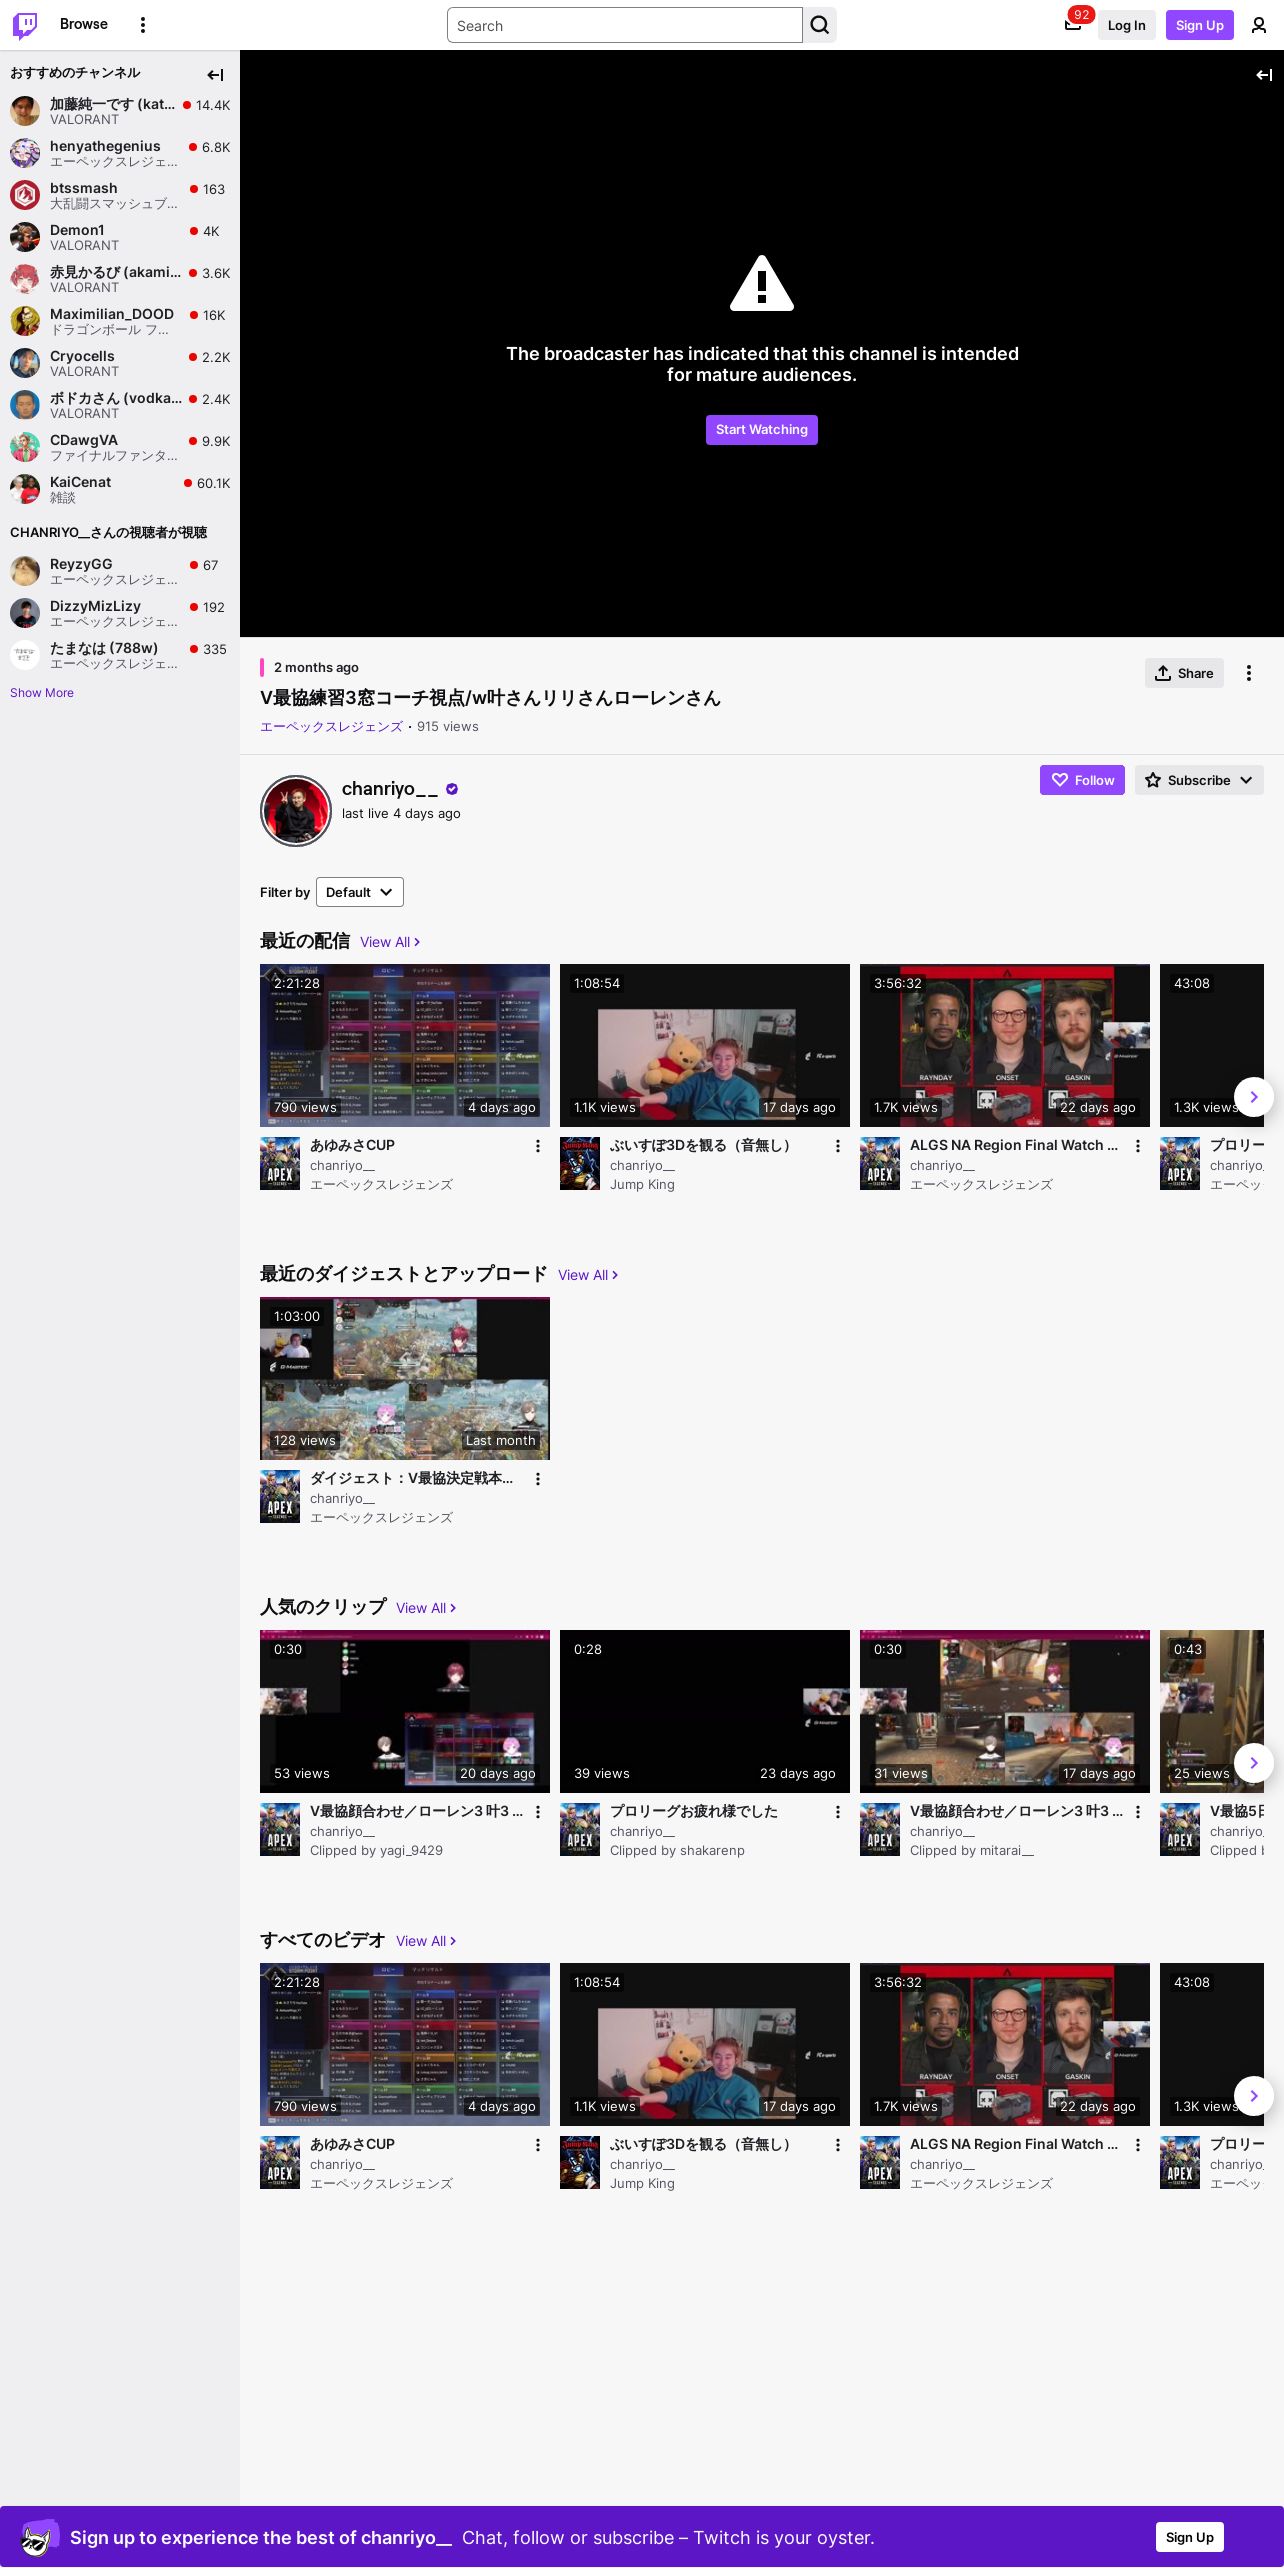
Task: Expand the Filter by Default dropdown
Action: click(360, 892)
